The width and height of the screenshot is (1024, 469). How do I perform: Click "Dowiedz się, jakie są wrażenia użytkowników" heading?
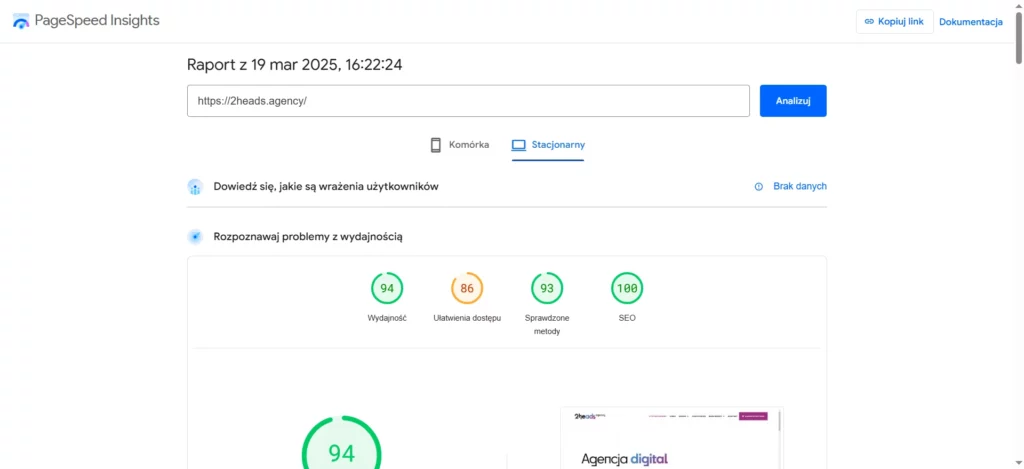click(326, 187)
